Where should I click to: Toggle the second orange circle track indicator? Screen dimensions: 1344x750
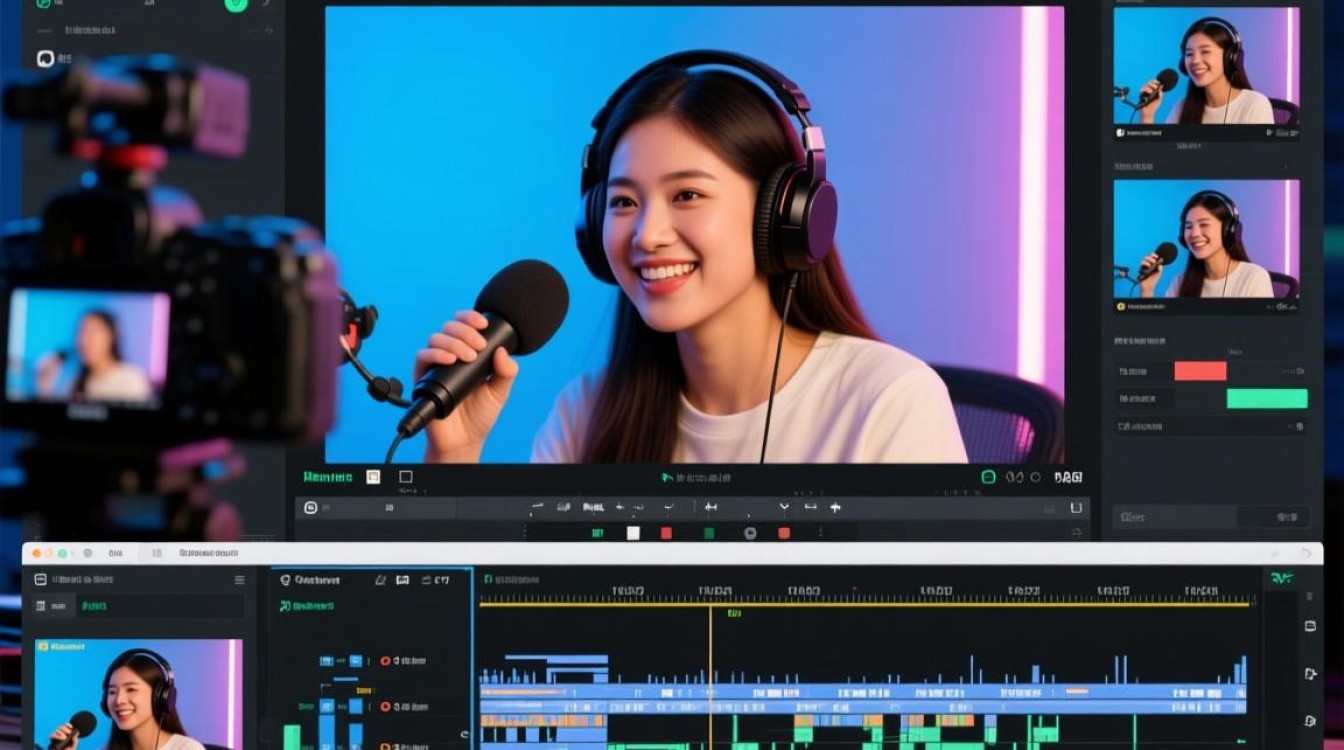click(385, 707)
